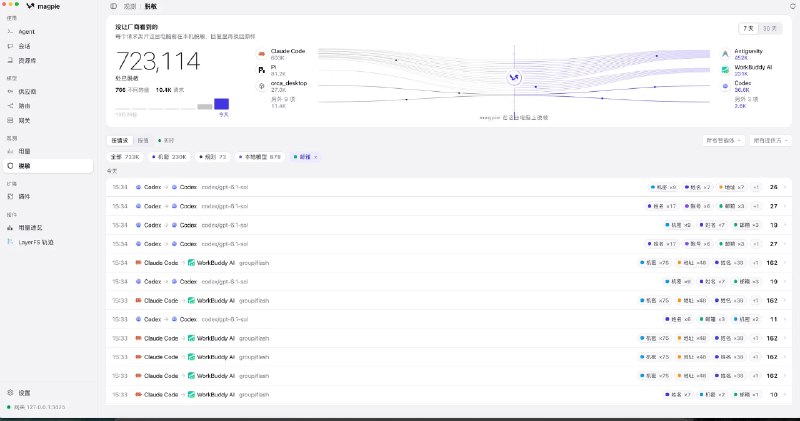Click the 723,114 total figure
This screenshot has width=800, height=421.
click(x=158, y=61)
